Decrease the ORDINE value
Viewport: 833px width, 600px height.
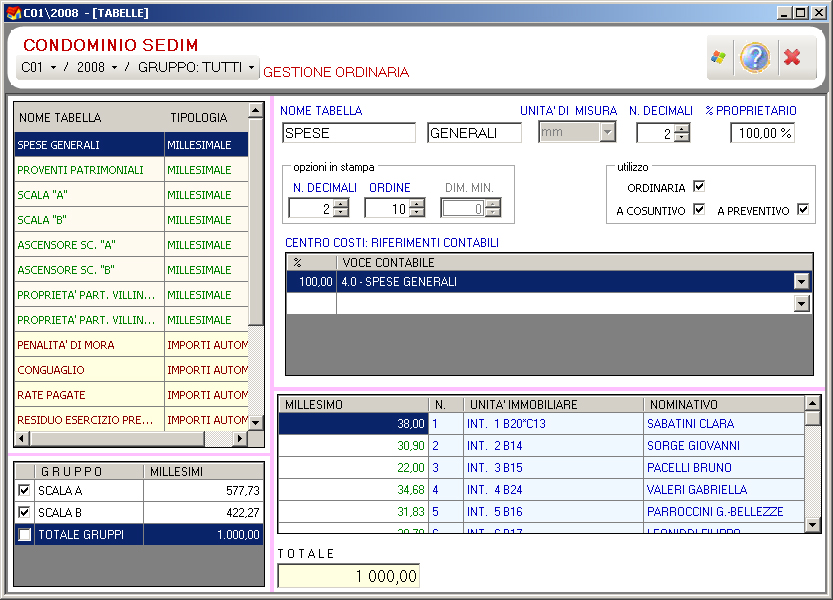(417, 213)
